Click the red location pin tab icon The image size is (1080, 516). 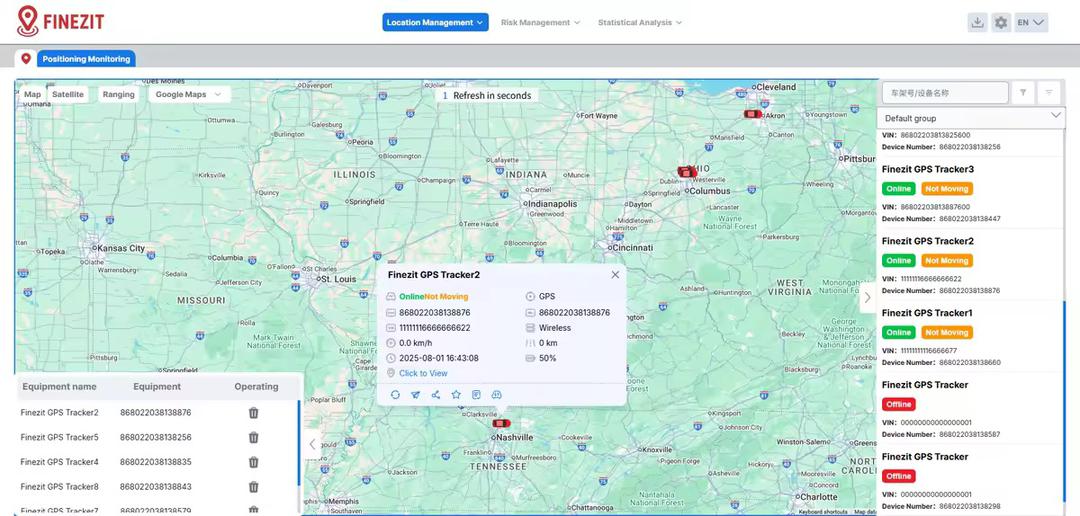26,59
